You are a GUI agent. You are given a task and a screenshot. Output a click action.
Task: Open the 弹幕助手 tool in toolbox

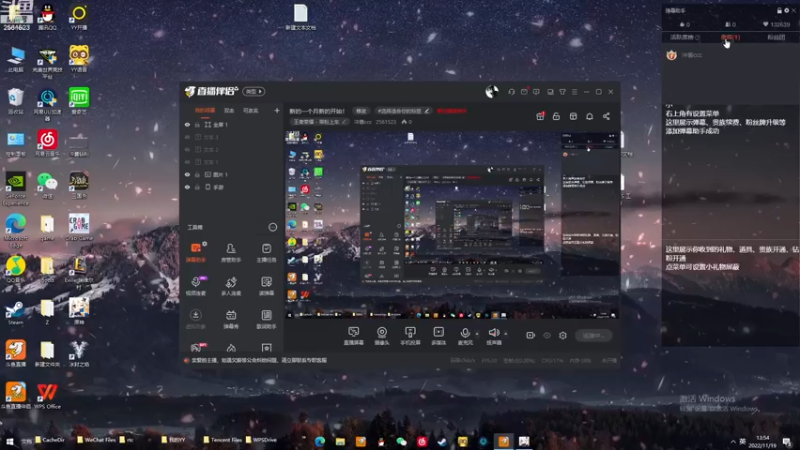click(196, 252)
